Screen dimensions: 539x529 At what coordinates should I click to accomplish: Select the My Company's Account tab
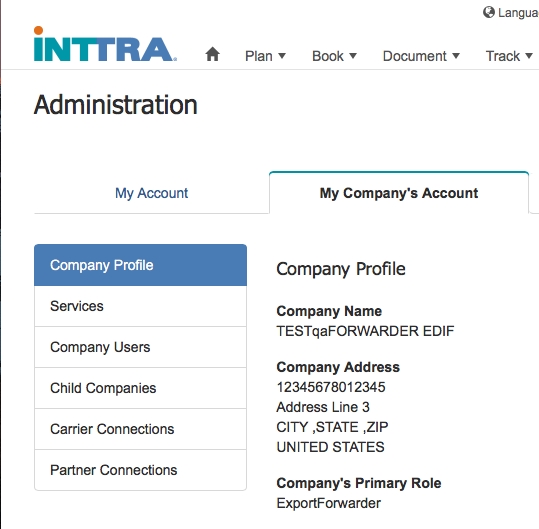point(399,193)
